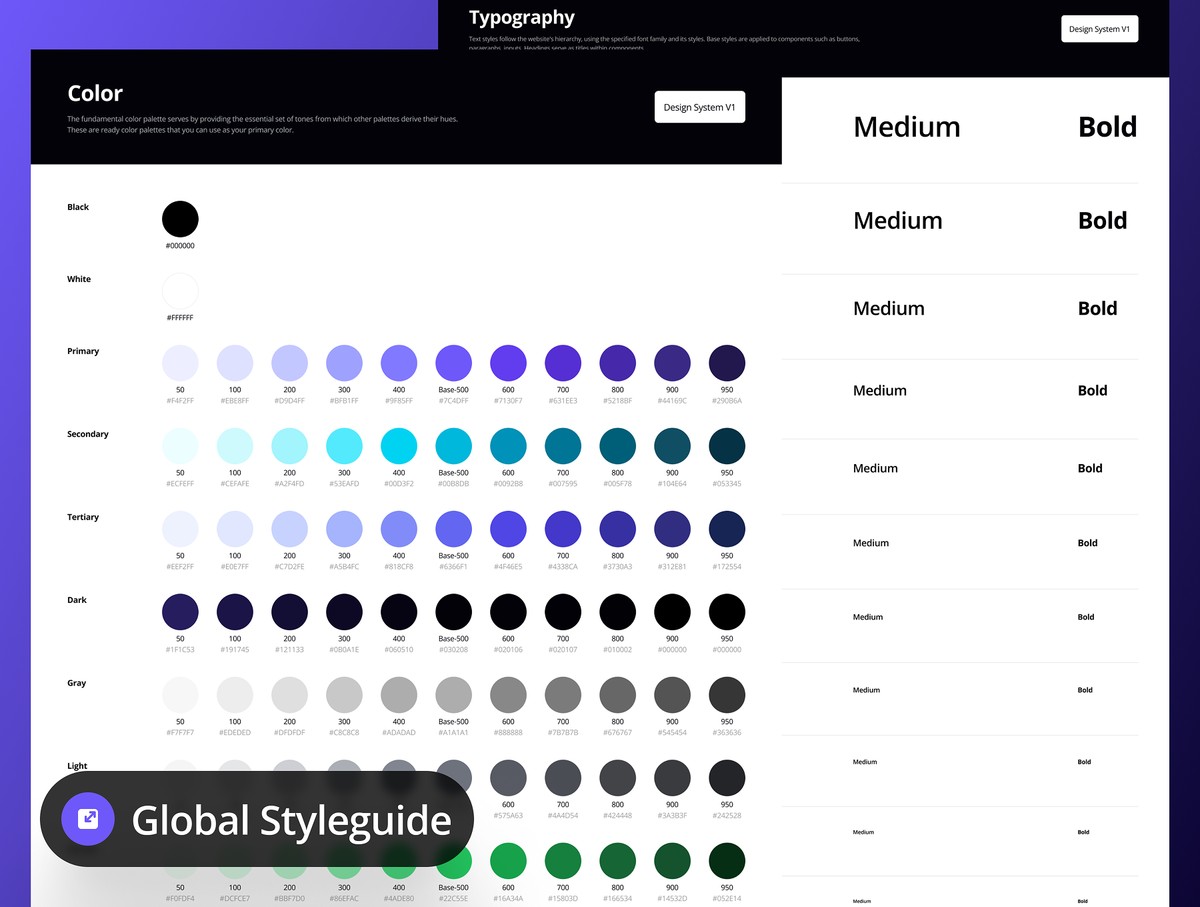This screenshot has width=1200, height=907.
Task: Select the White #FFFFFF color swatch
Action: pyautogui.click(x=180, y=291)
